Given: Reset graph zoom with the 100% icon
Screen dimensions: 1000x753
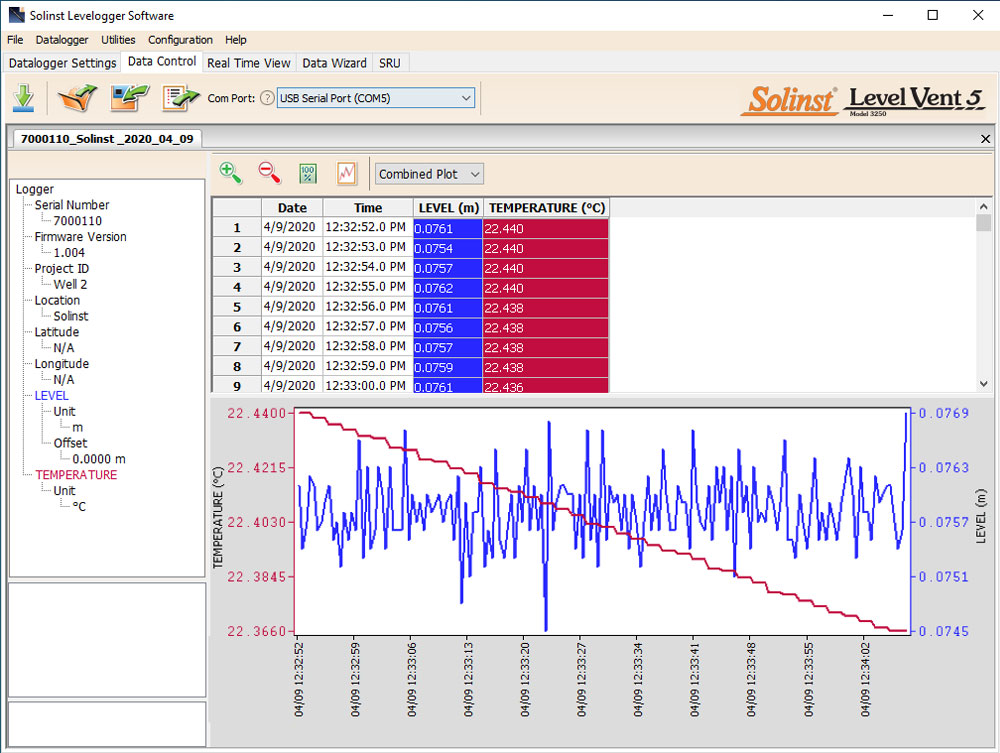Looking at the screenshot, I should 308,173.
